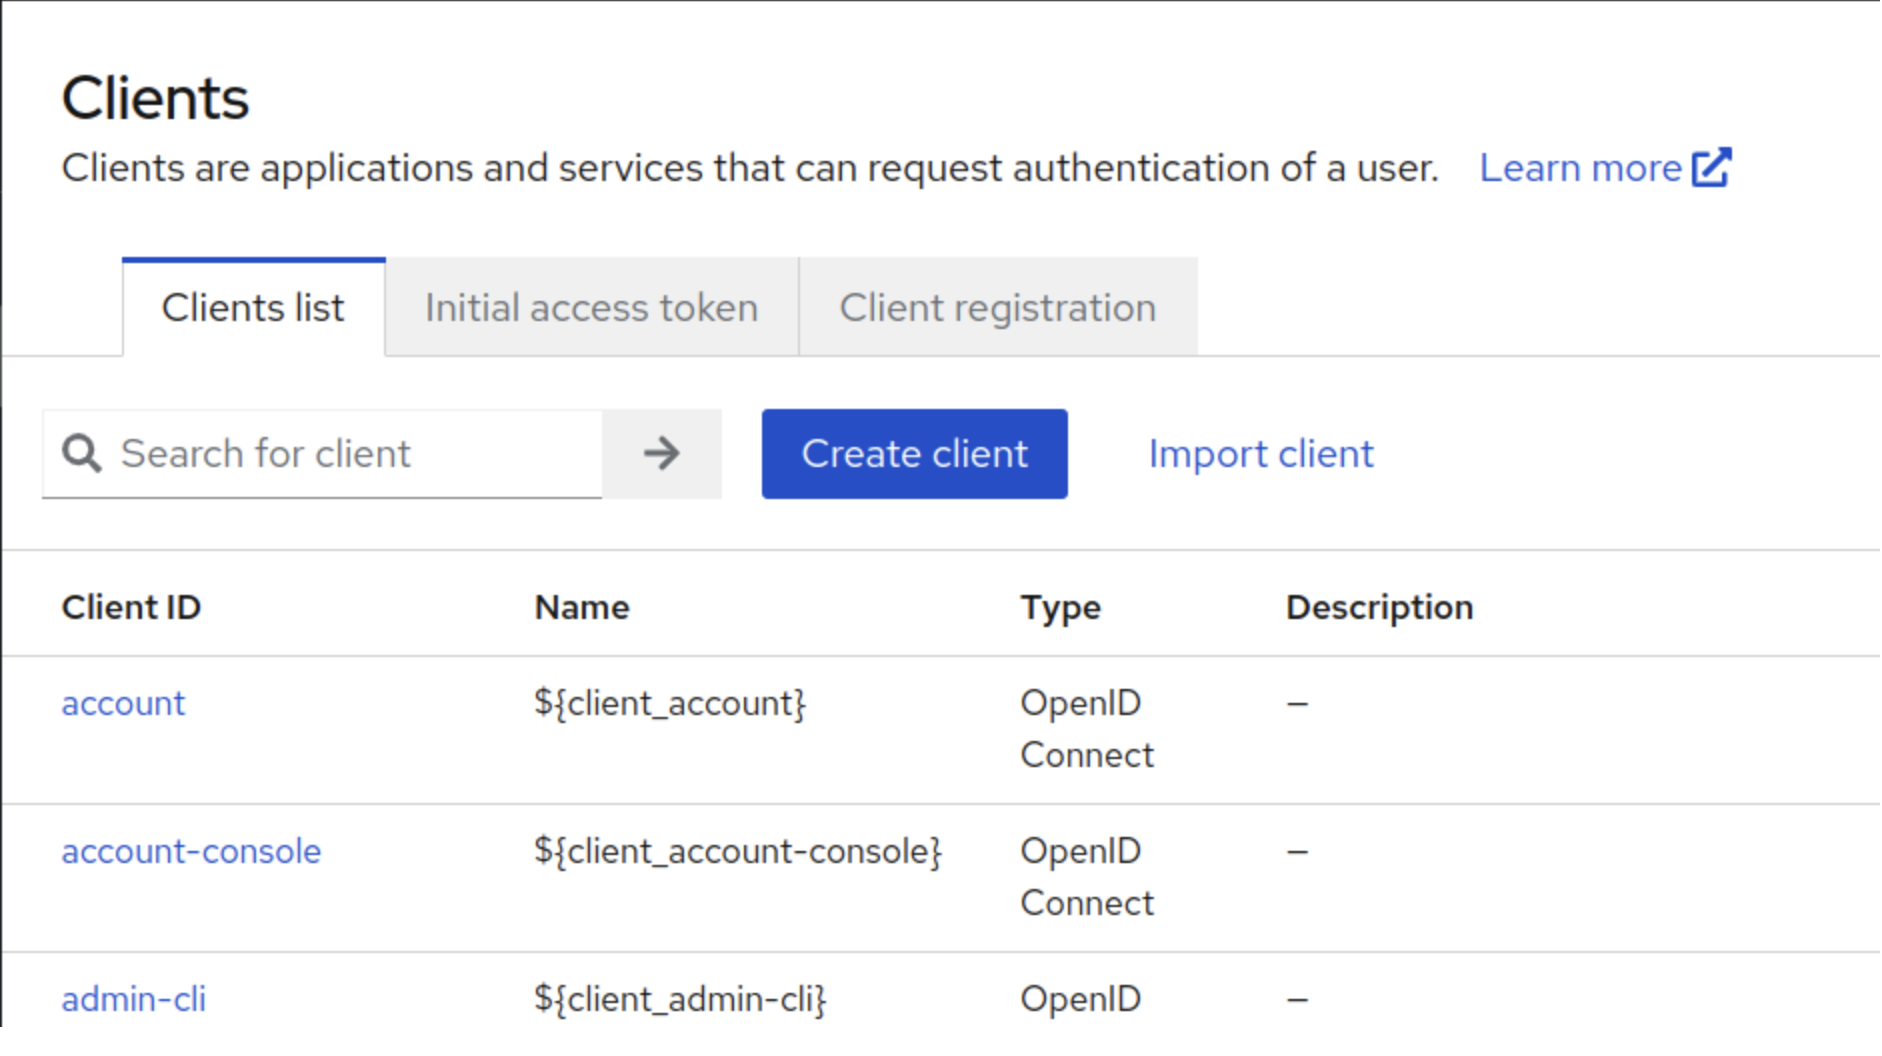Click the OpenID Connect type for admin-cli
Viewport: 1882px width, 1056px height.
[x=1081, y=998]
